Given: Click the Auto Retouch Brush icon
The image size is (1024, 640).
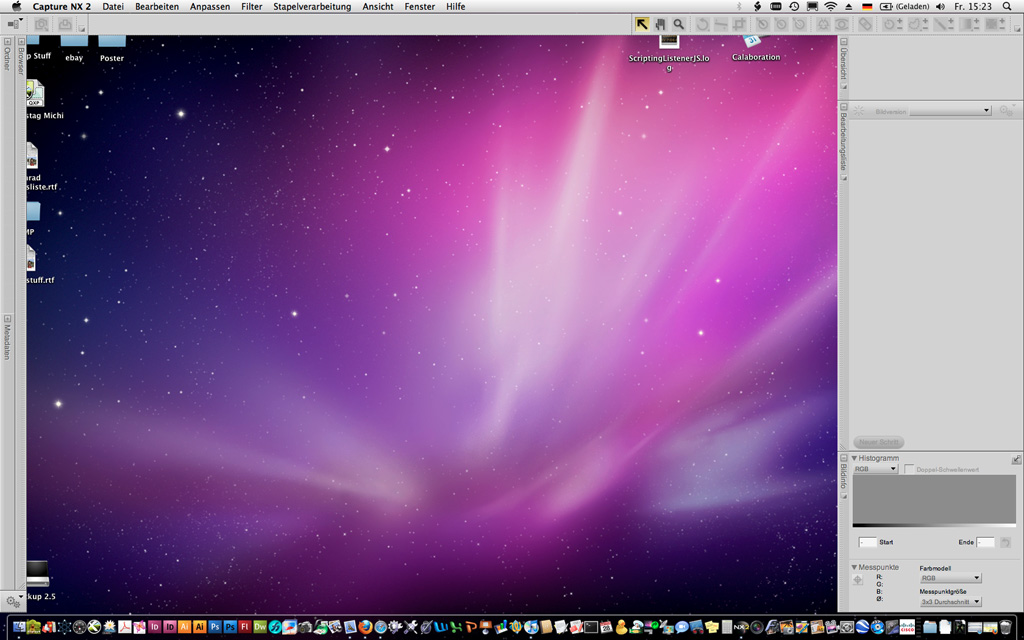Looking at the screenshot, I should [865, 24].
